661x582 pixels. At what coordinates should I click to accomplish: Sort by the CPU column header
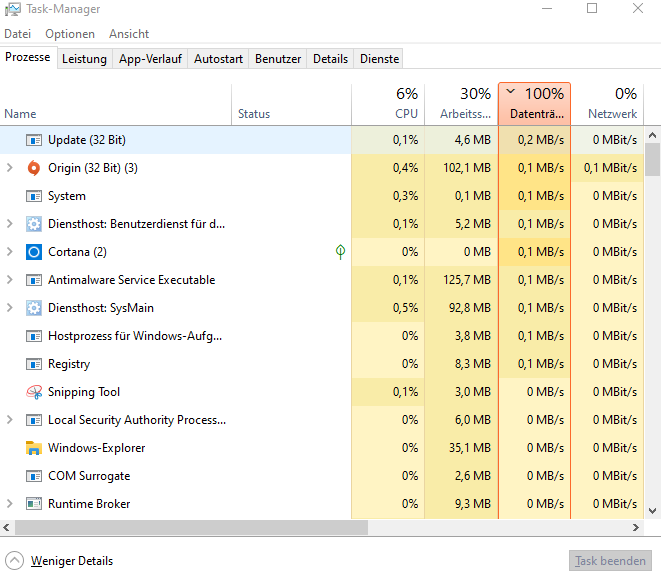click(388, 105)
